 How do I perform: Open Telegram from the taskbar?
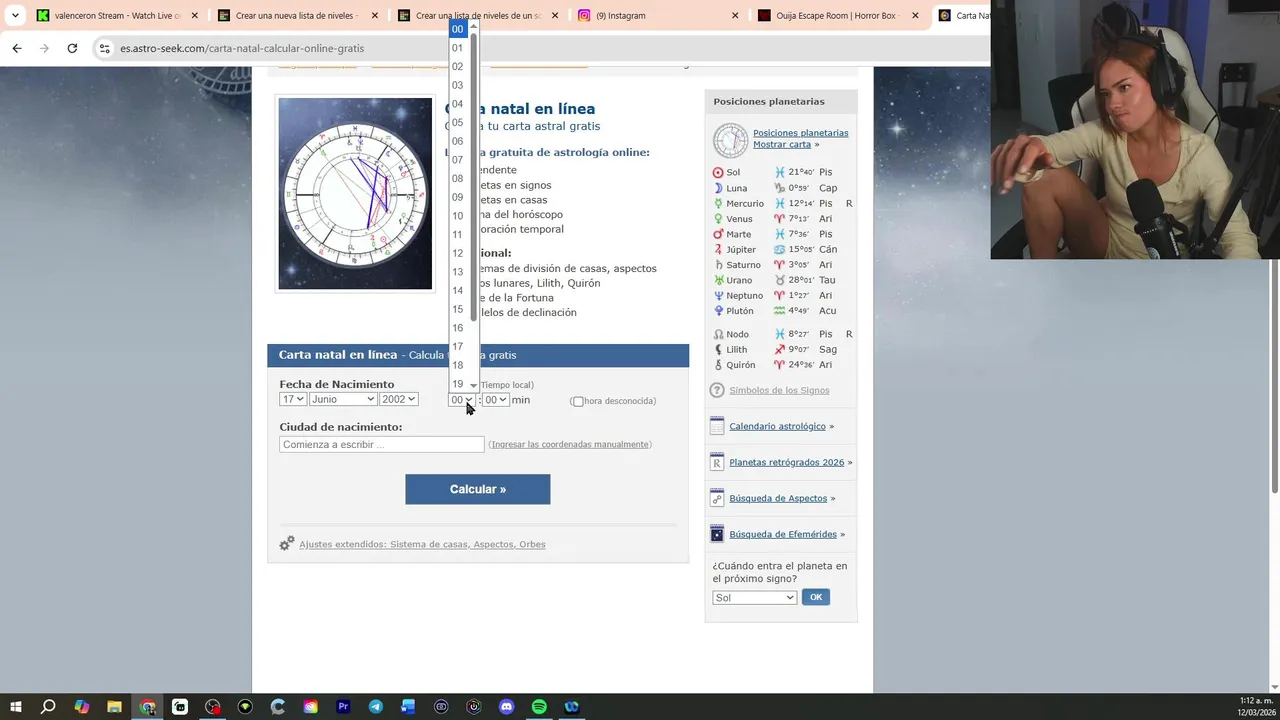coord(375,707)
